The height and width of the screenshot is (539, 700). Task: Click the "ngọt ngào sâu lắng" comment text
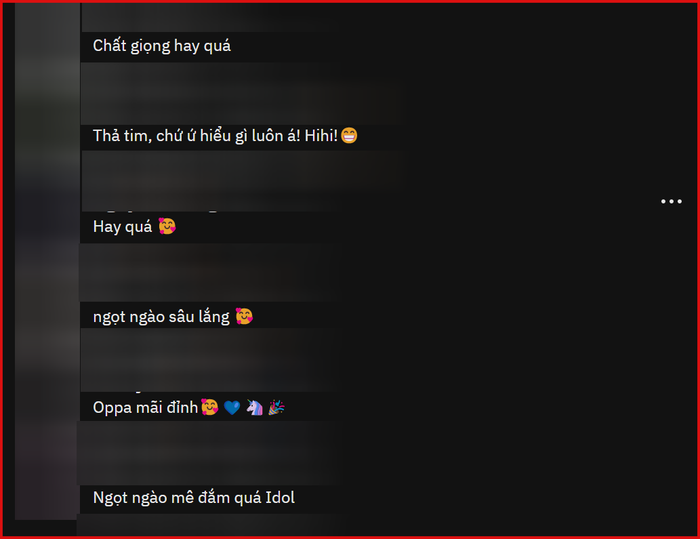pyautogui.click(x=161, y=317)
